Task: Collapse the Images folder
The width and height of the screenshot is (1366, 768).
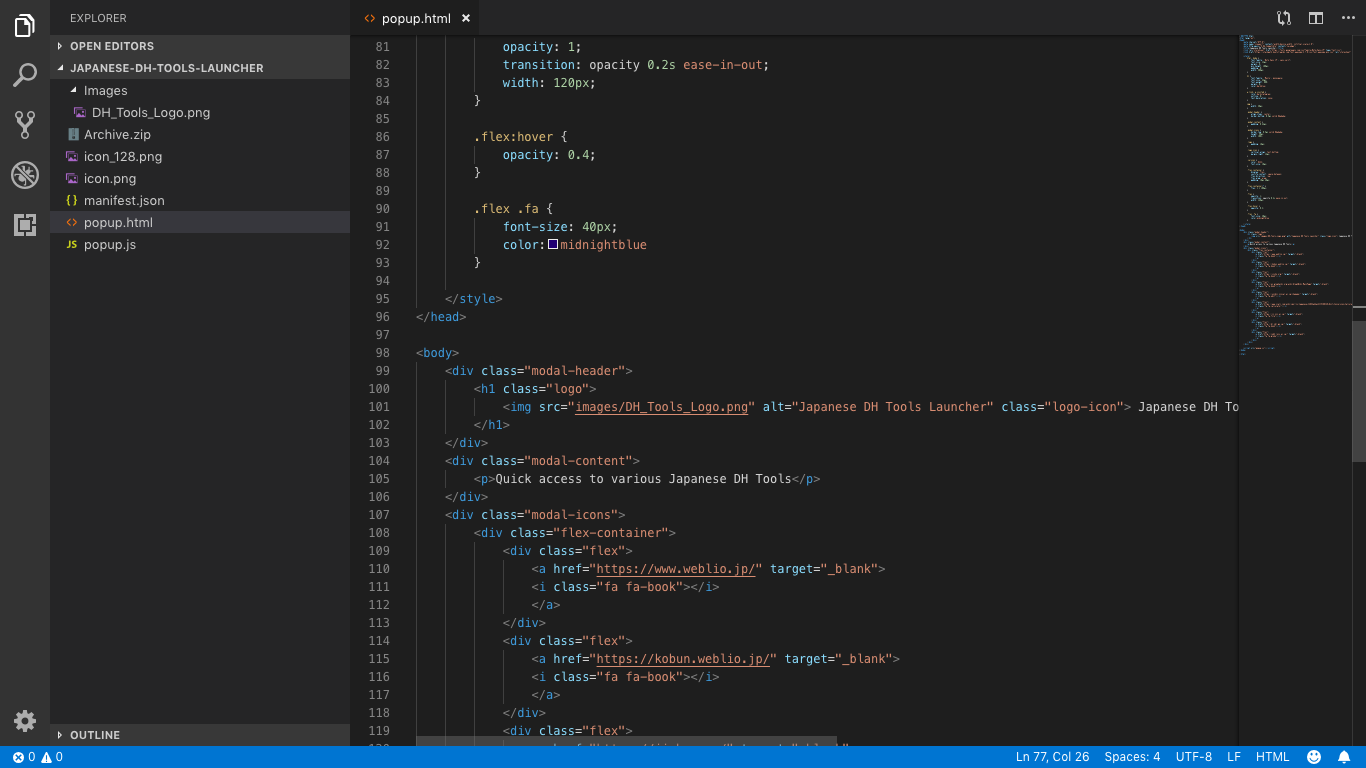Action: [200, 90]
